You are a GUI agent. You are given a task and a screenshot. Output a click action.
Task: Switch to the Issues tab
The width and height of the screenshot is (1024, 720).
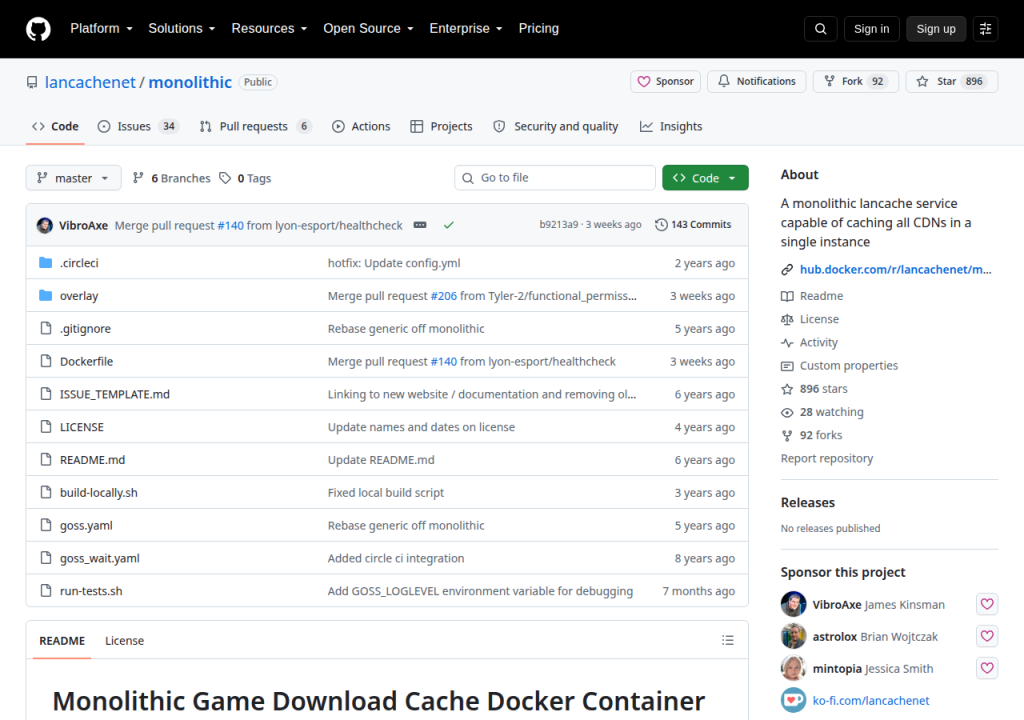pos(138,127)
